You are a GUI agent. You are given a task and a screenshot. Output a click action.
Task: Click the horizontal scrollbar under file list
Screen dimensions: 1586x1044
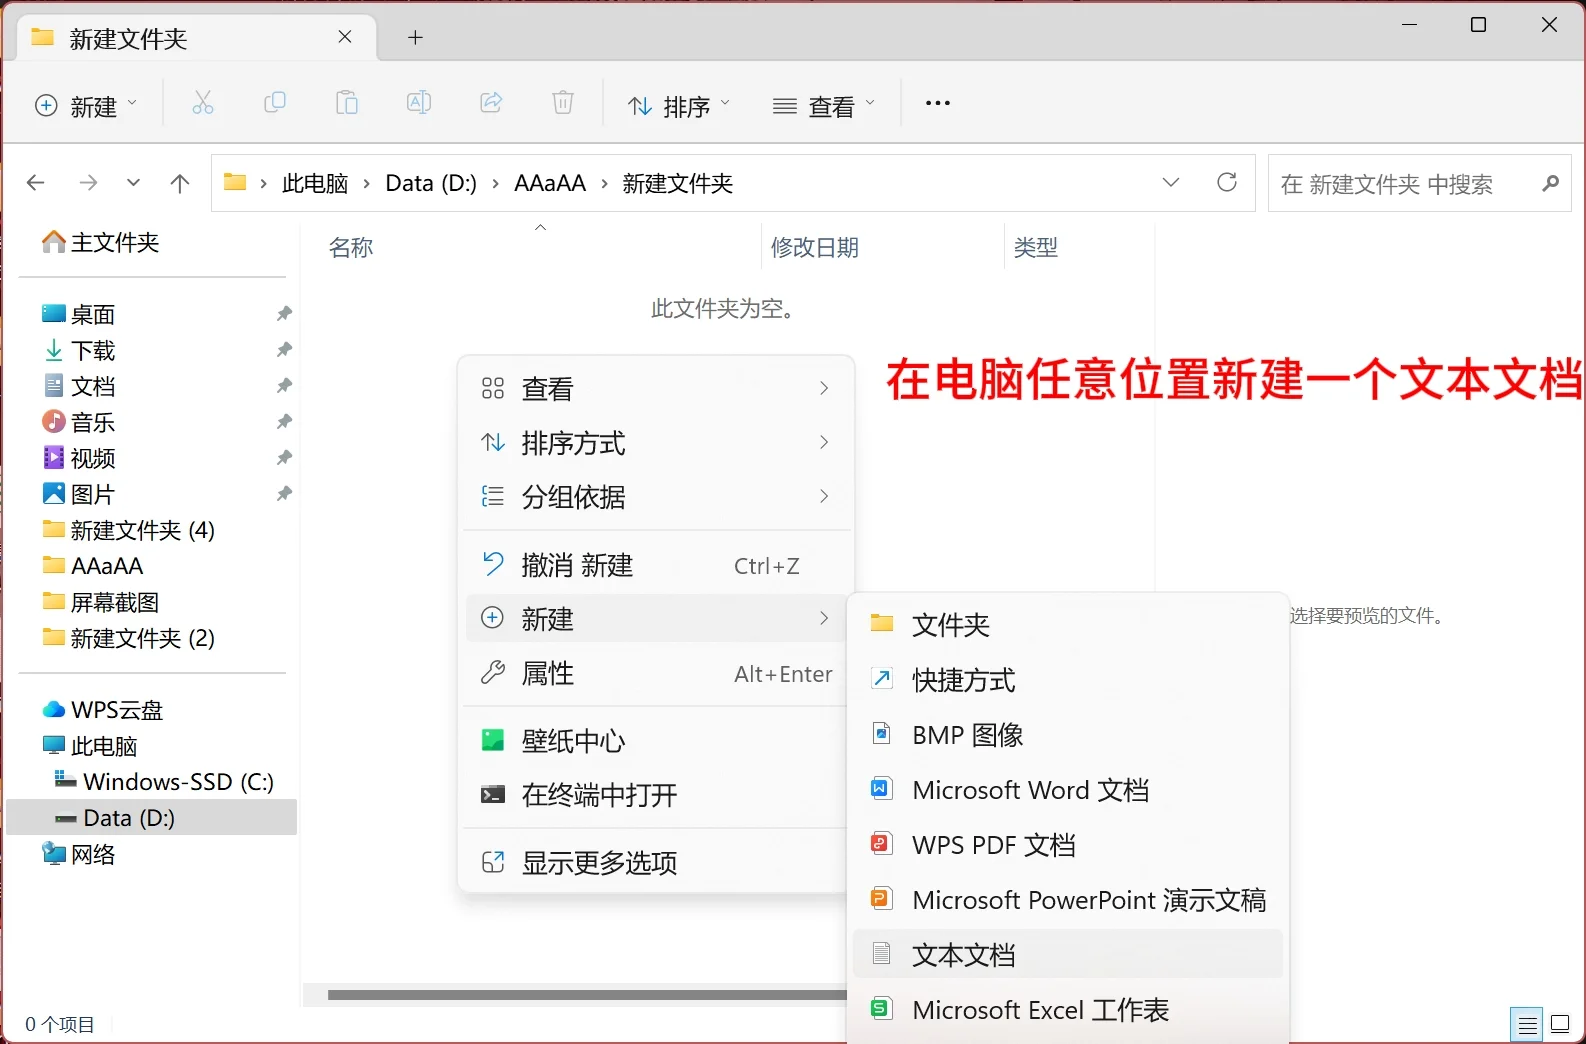(x=587, y=995)
